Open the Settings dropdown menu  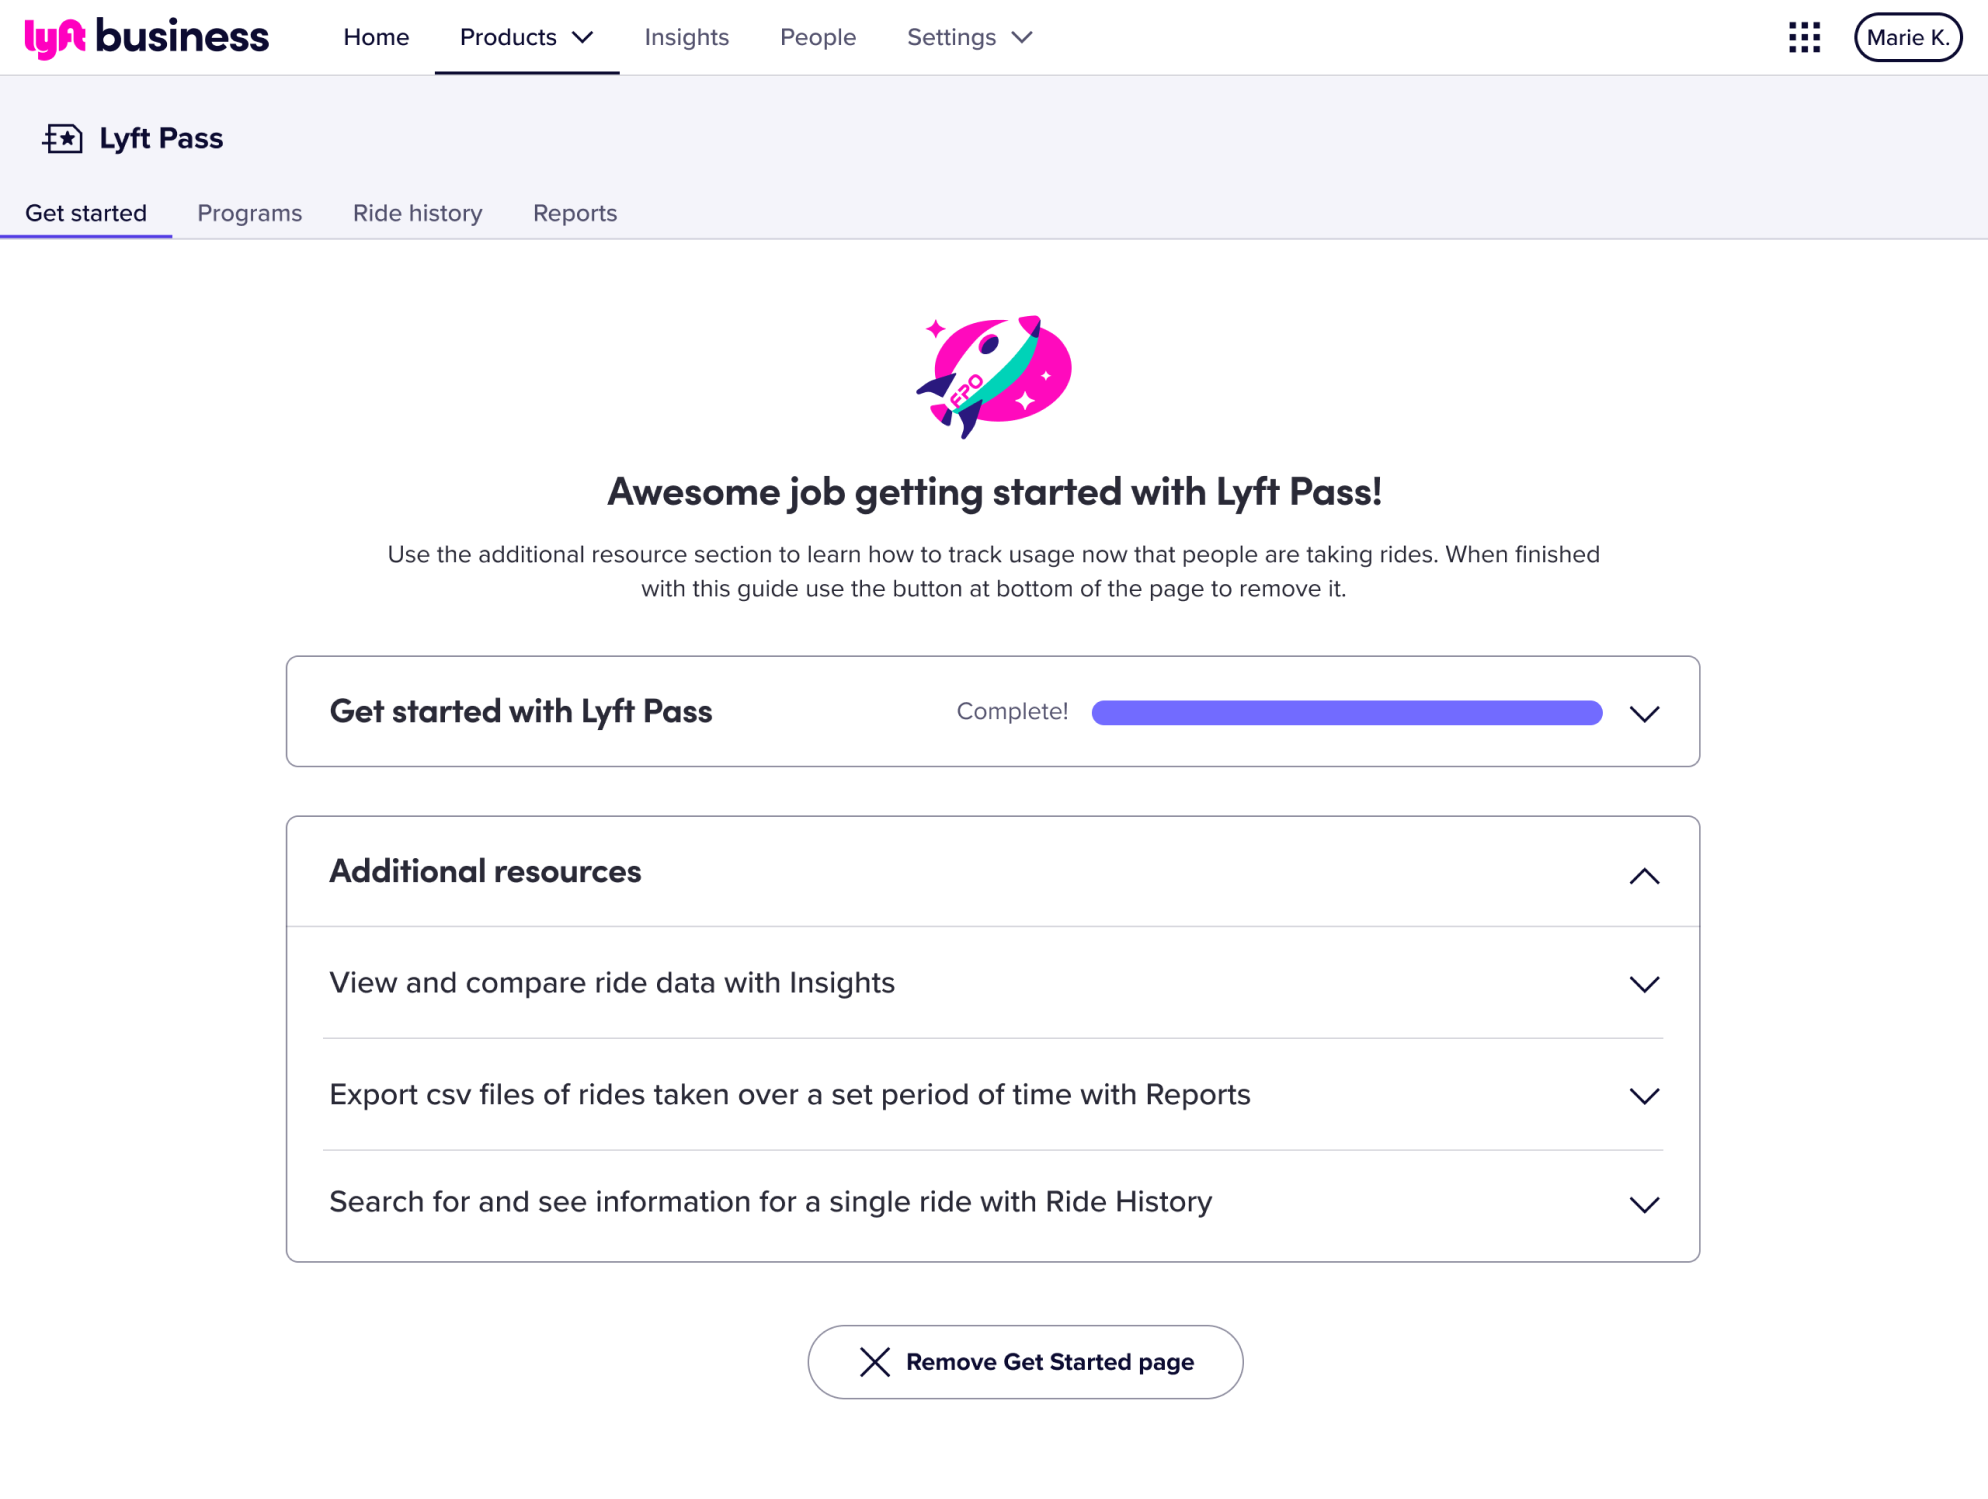point(969,38)
